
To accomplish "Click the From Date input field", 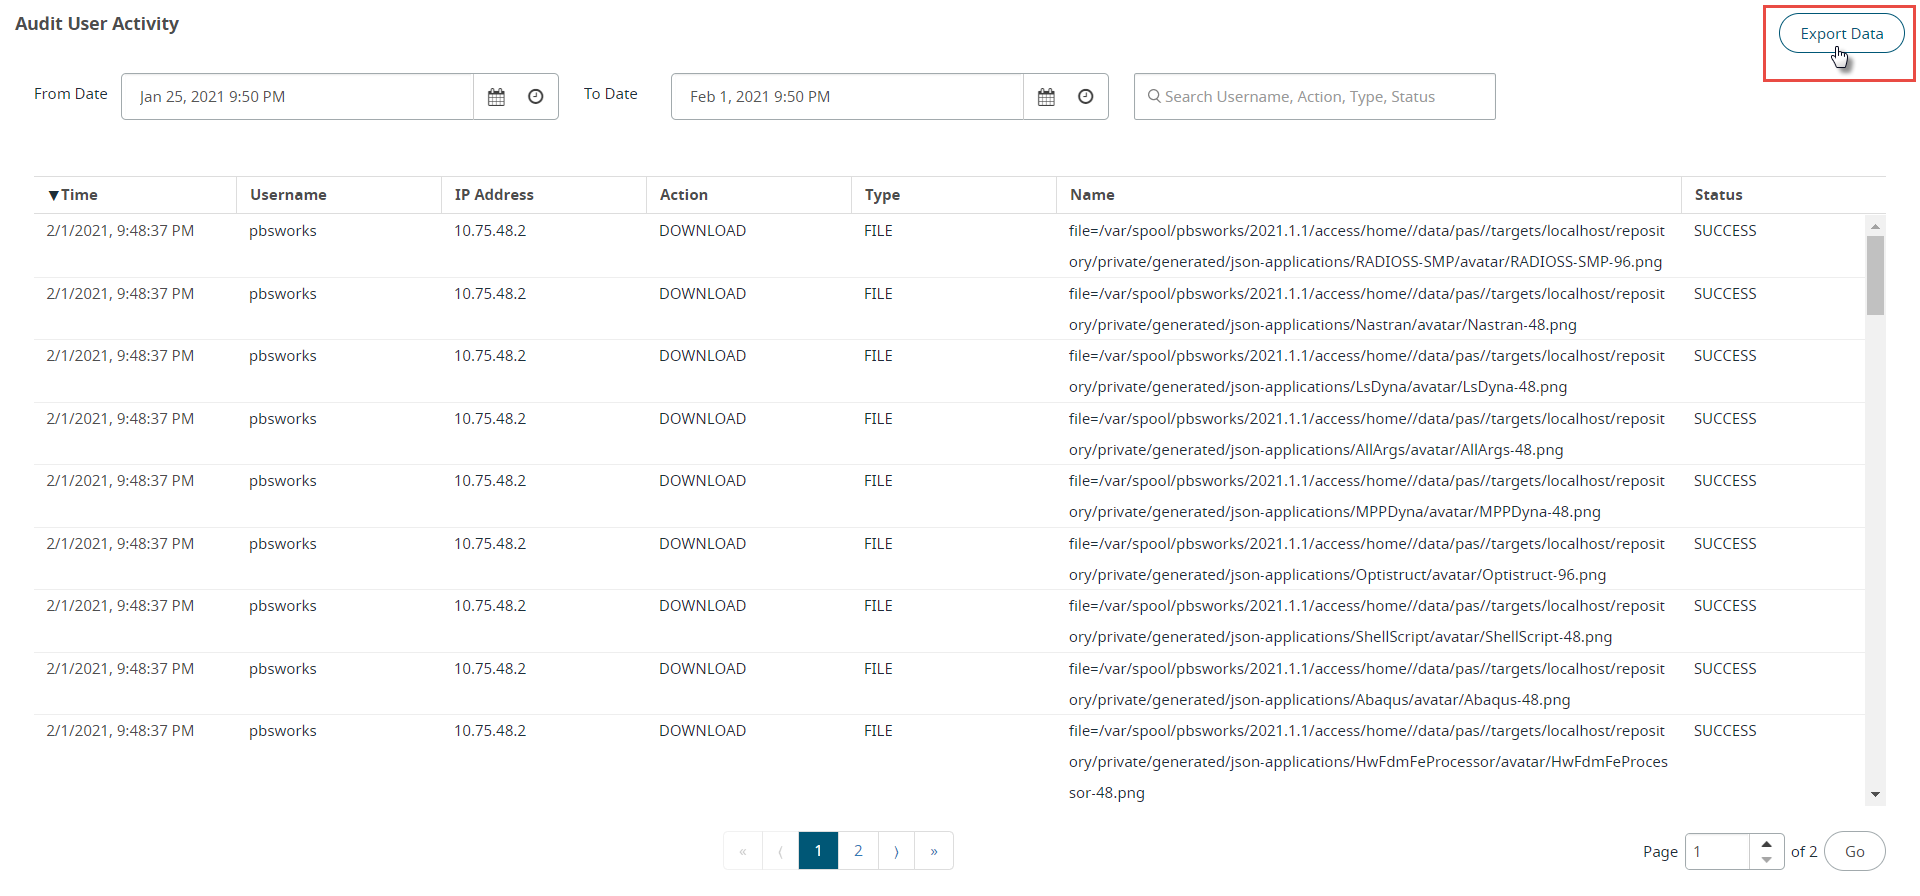I will (x=297, y=97).
